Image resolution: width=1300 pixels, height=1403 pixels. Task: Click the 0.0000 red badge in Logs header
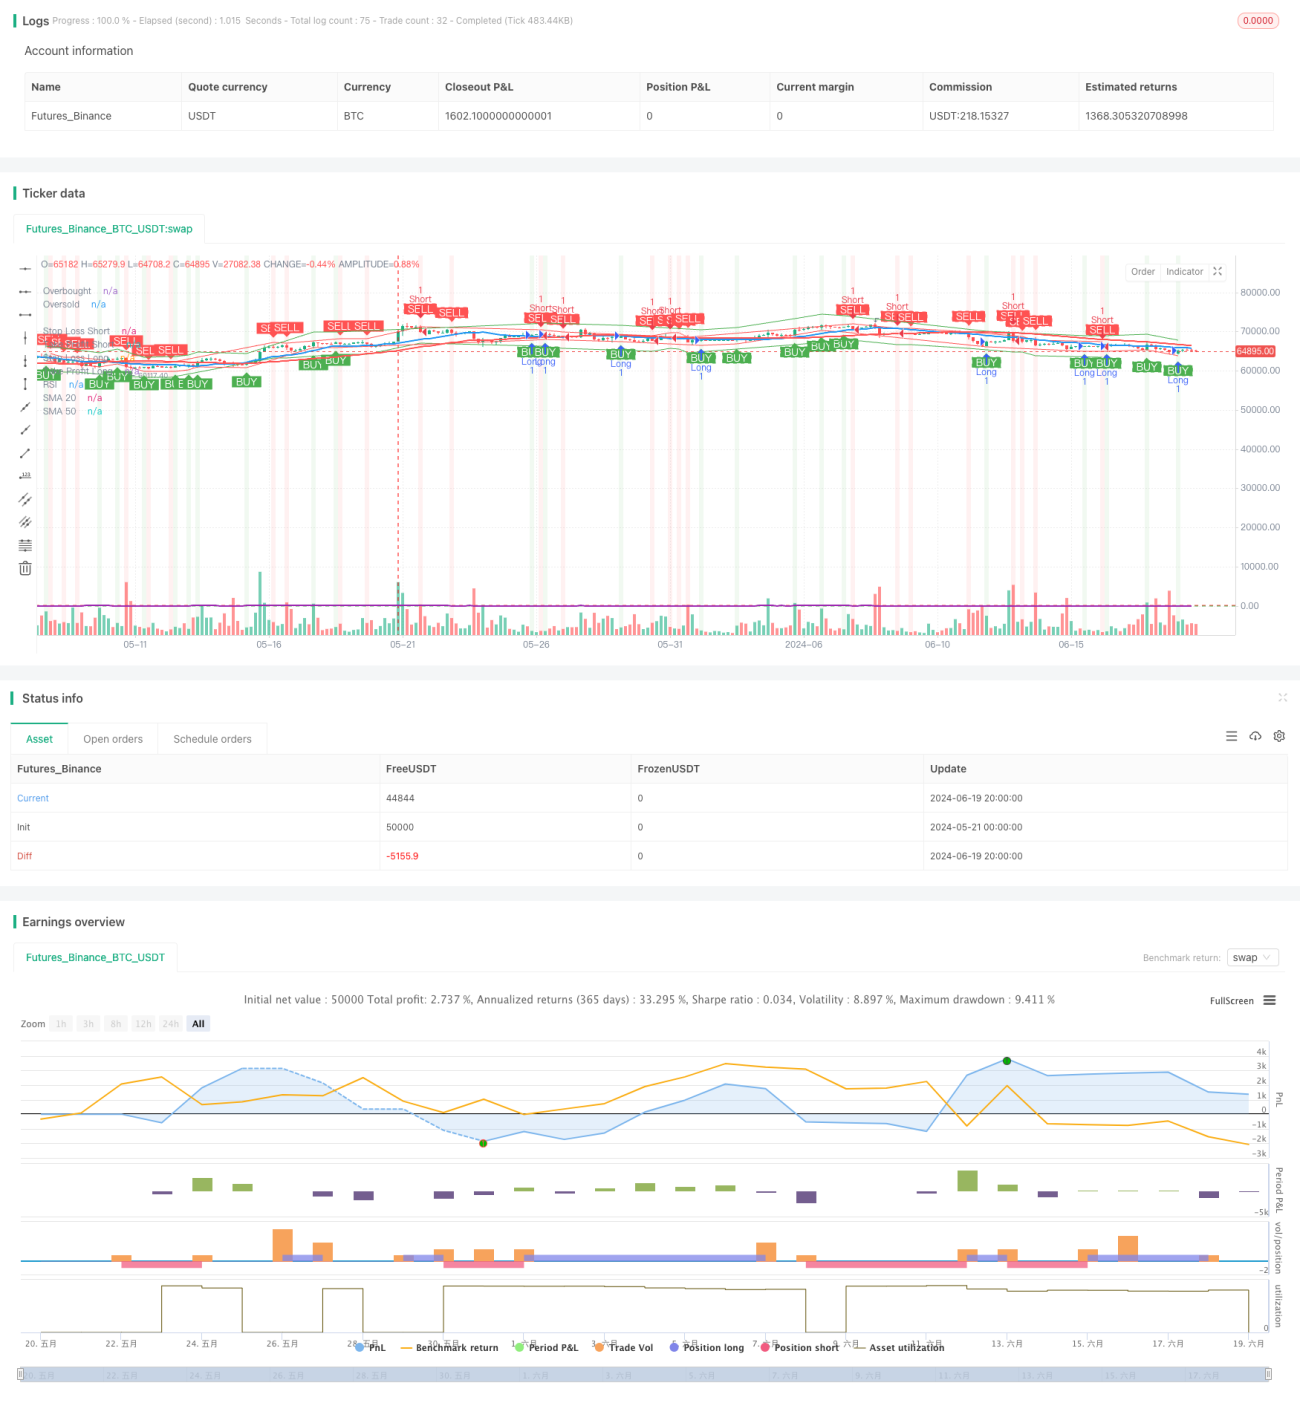(1258, 20)
